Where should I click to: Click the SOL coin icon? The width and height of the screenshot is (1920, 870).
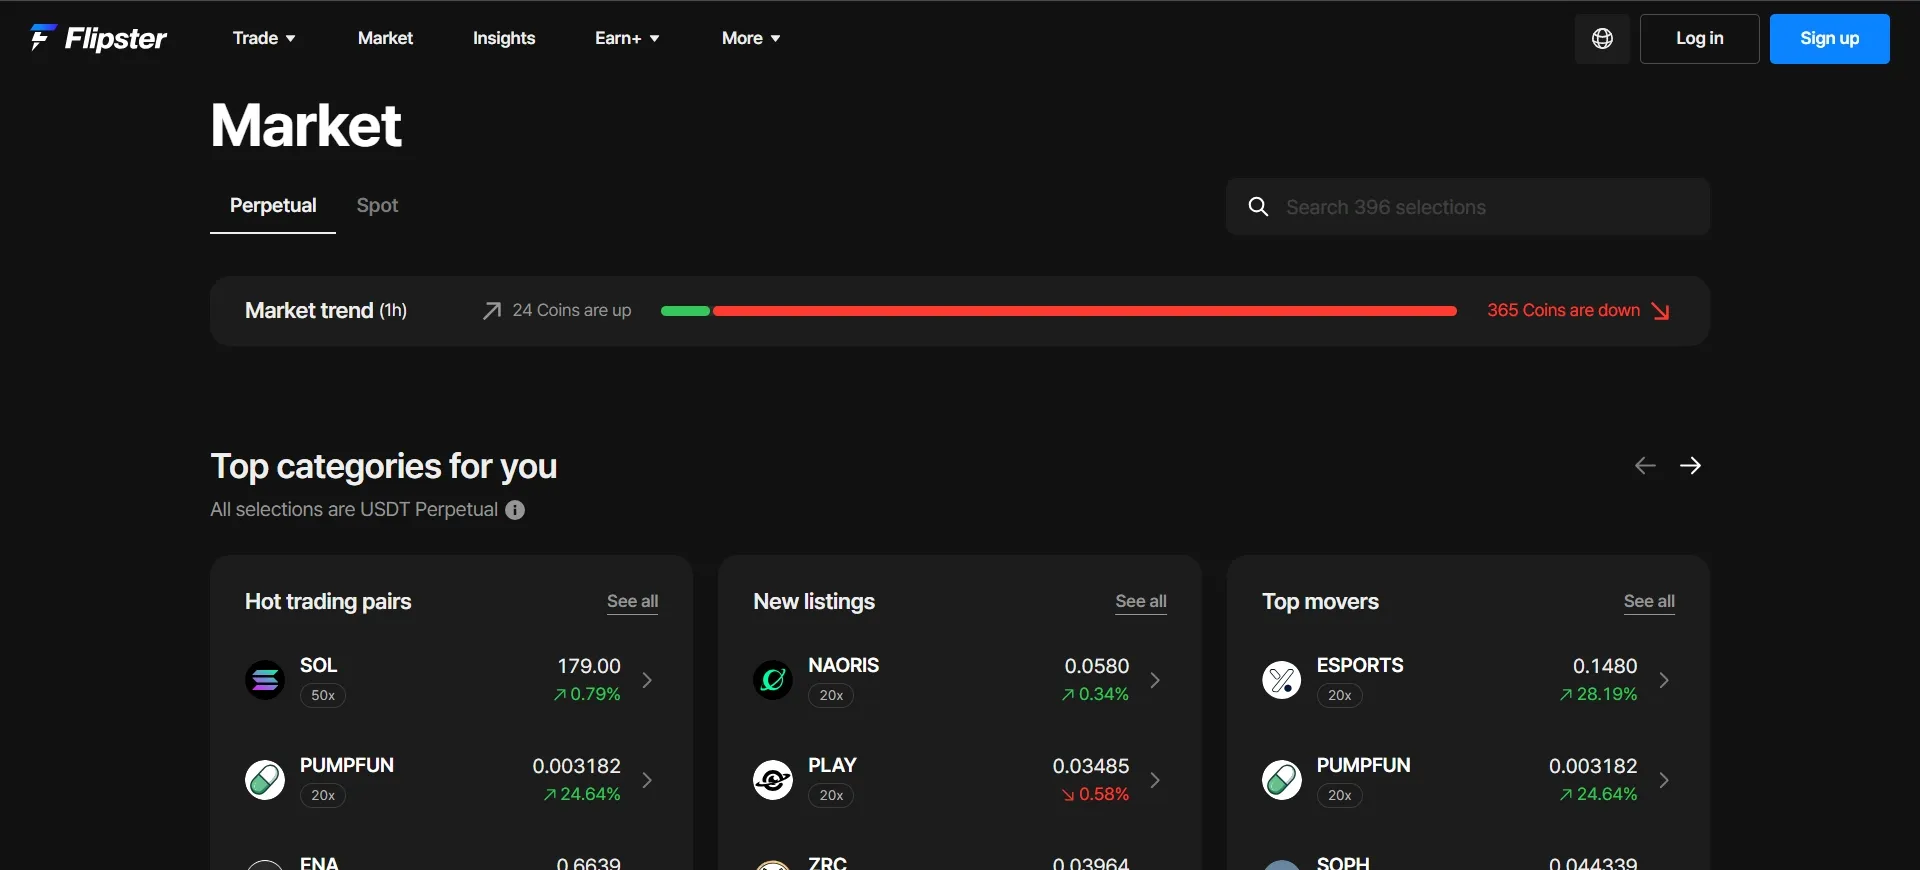click(265, 680)
